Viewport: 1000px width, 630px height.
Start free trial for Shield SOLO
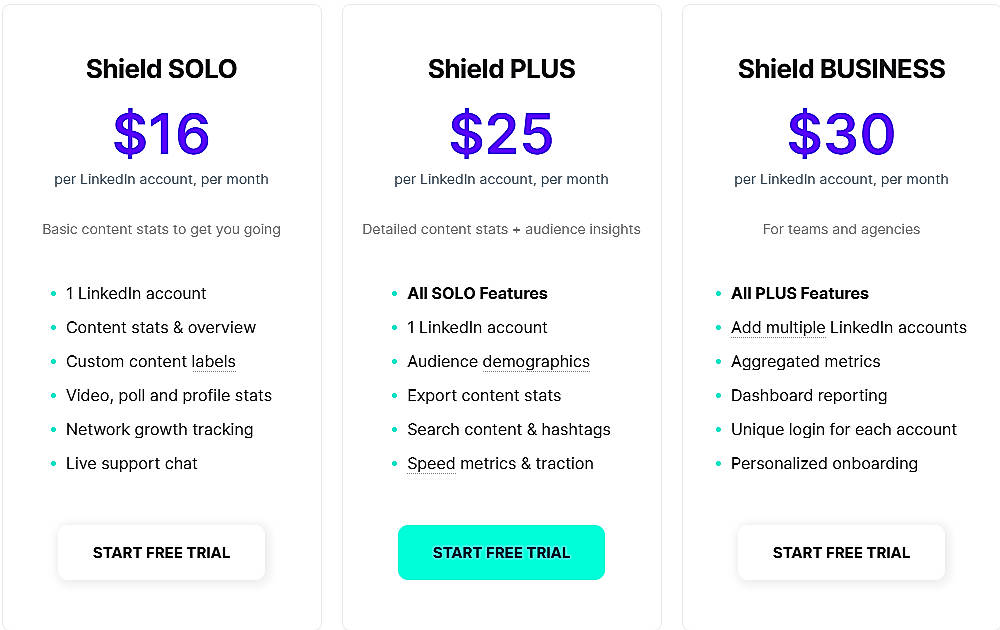tap(161, 552)
